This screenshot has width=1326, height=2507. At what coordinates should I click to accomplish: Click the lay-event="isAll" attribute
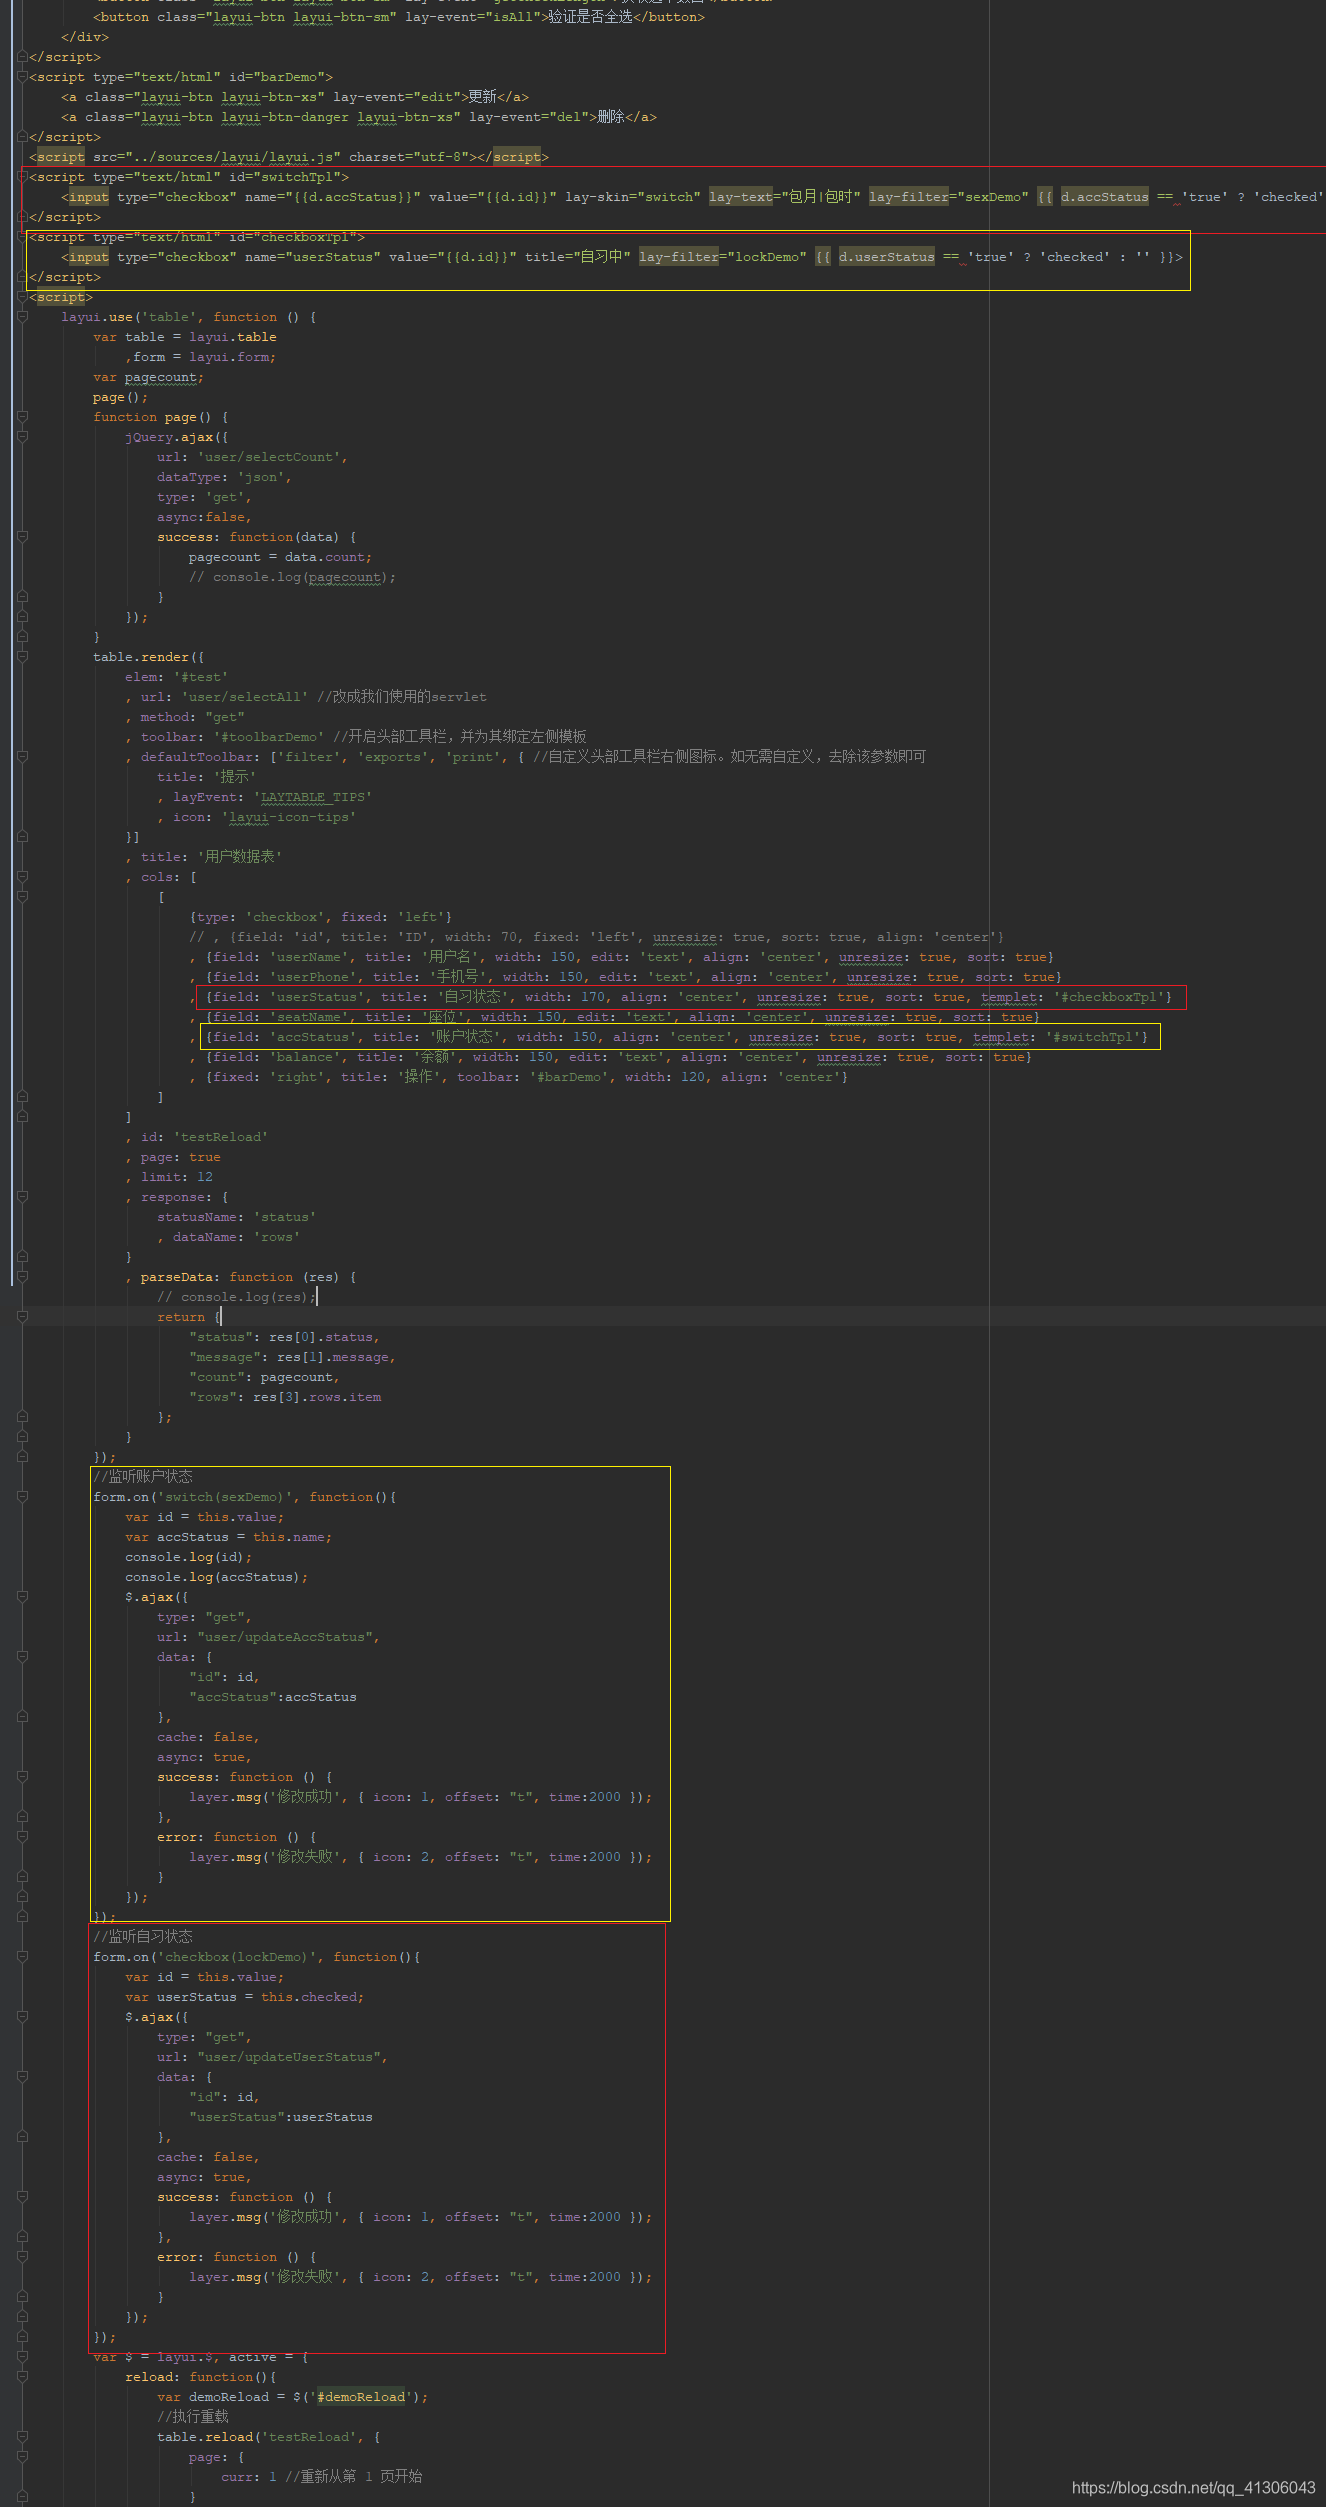coord(473,17)
